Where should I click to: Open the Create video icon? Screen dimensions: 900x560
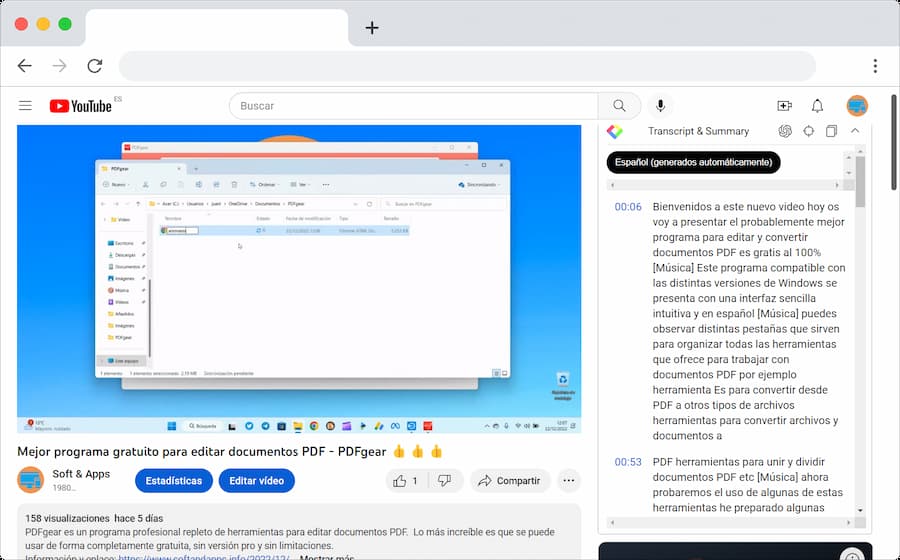click(785, 106)
